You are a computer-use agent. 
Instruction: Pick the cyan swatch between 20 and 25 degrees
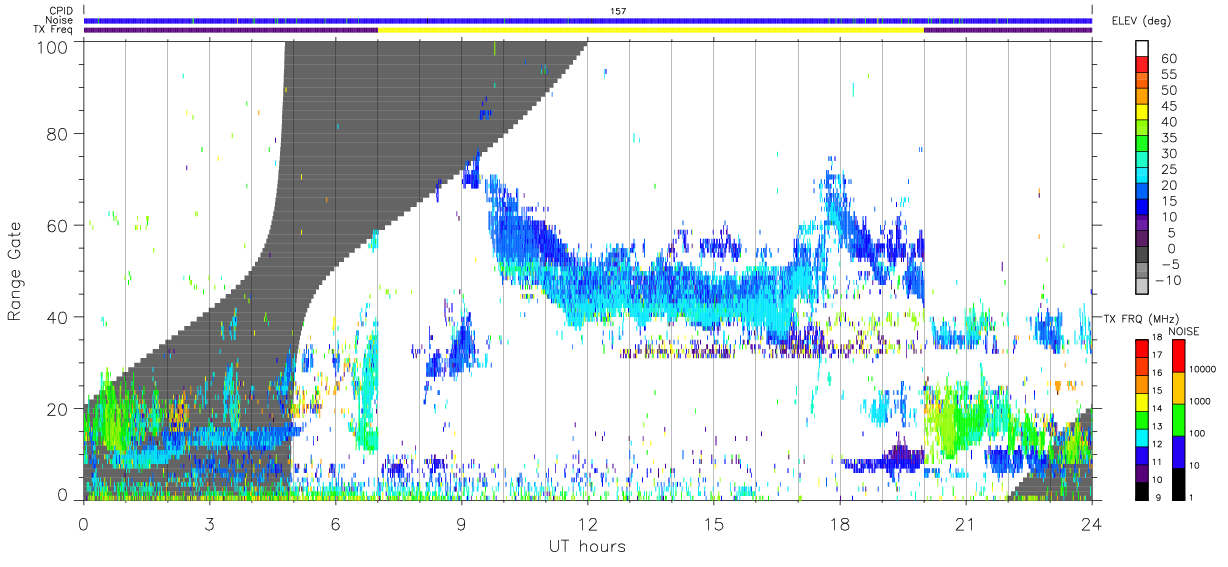coord(1142,177)
